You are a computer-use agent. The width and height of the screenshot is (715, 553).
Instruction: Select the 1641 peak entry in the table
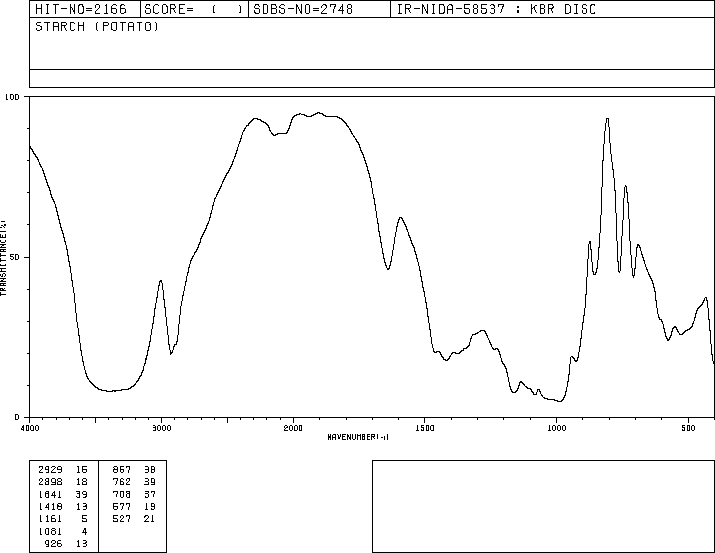coord(50,494)
